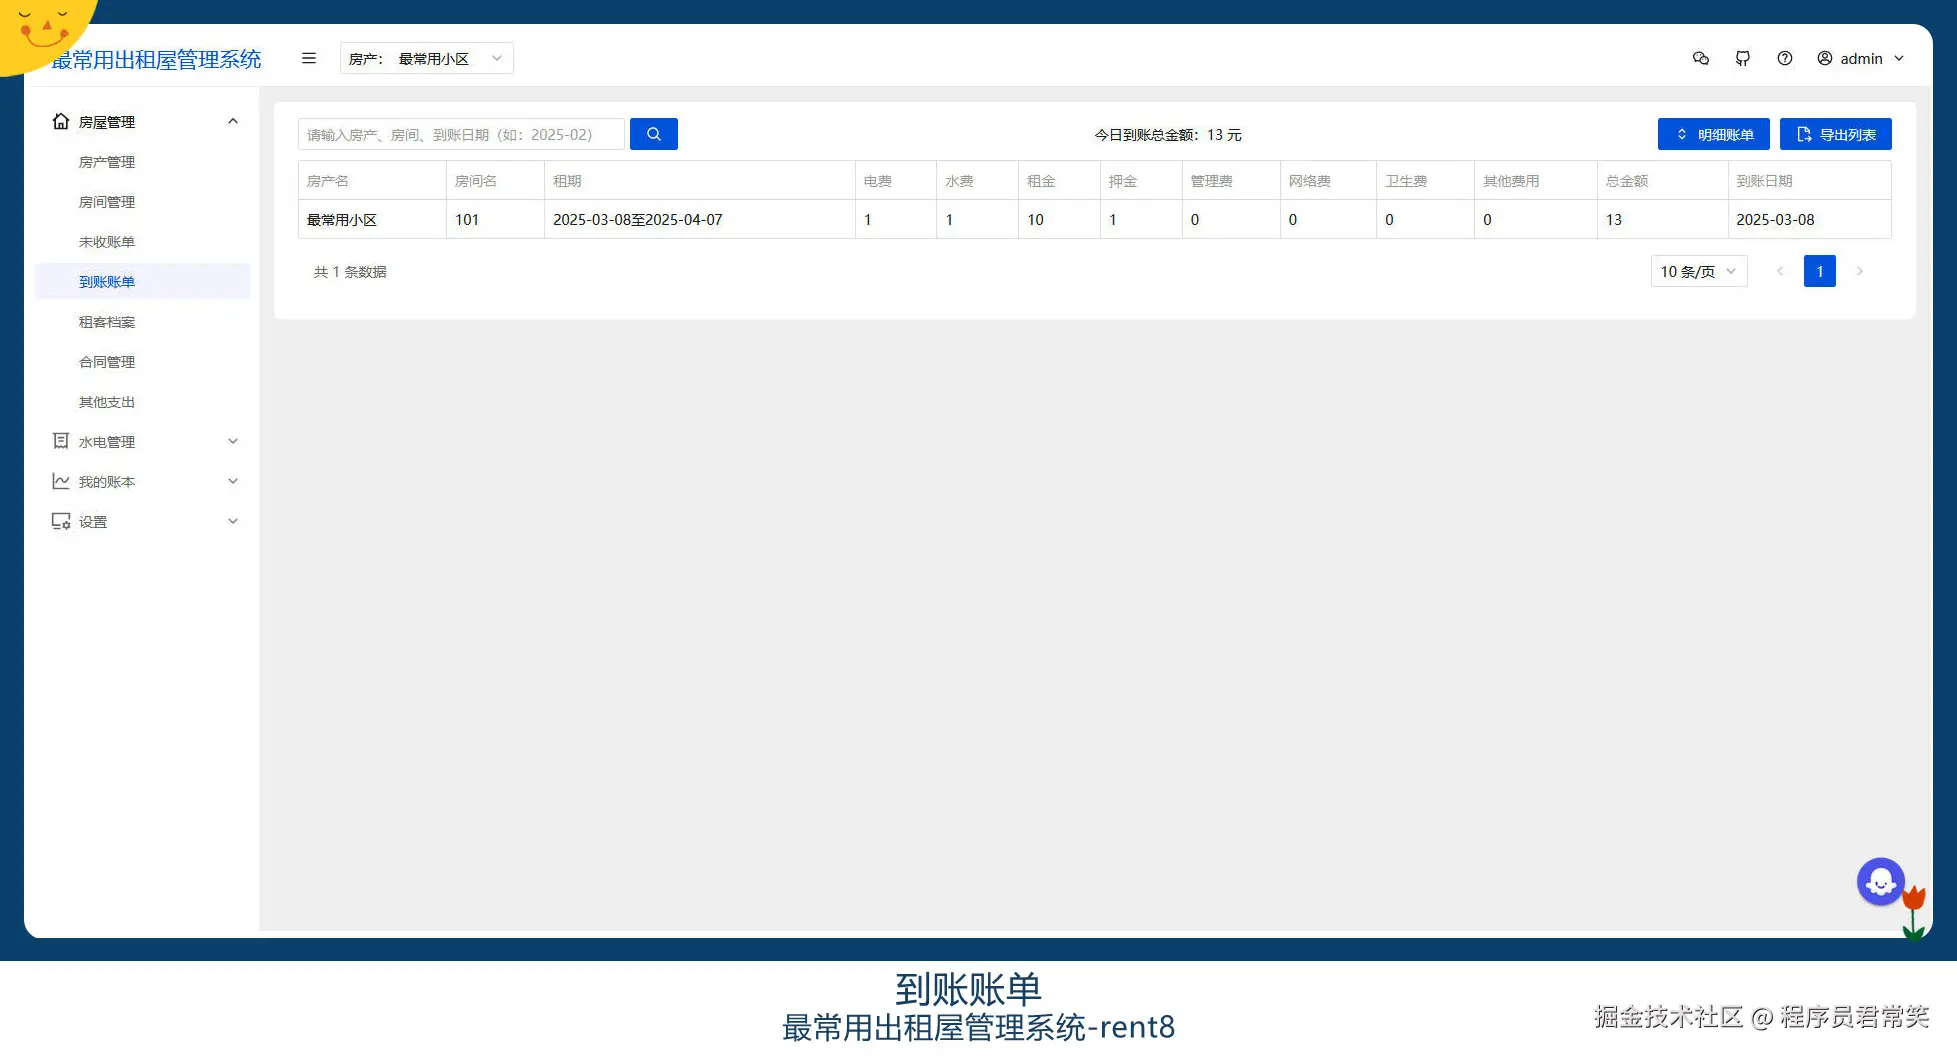Click the search magnifier button
The width and height of the screenshot is (1957, 1058).
(x=654, y=133)
